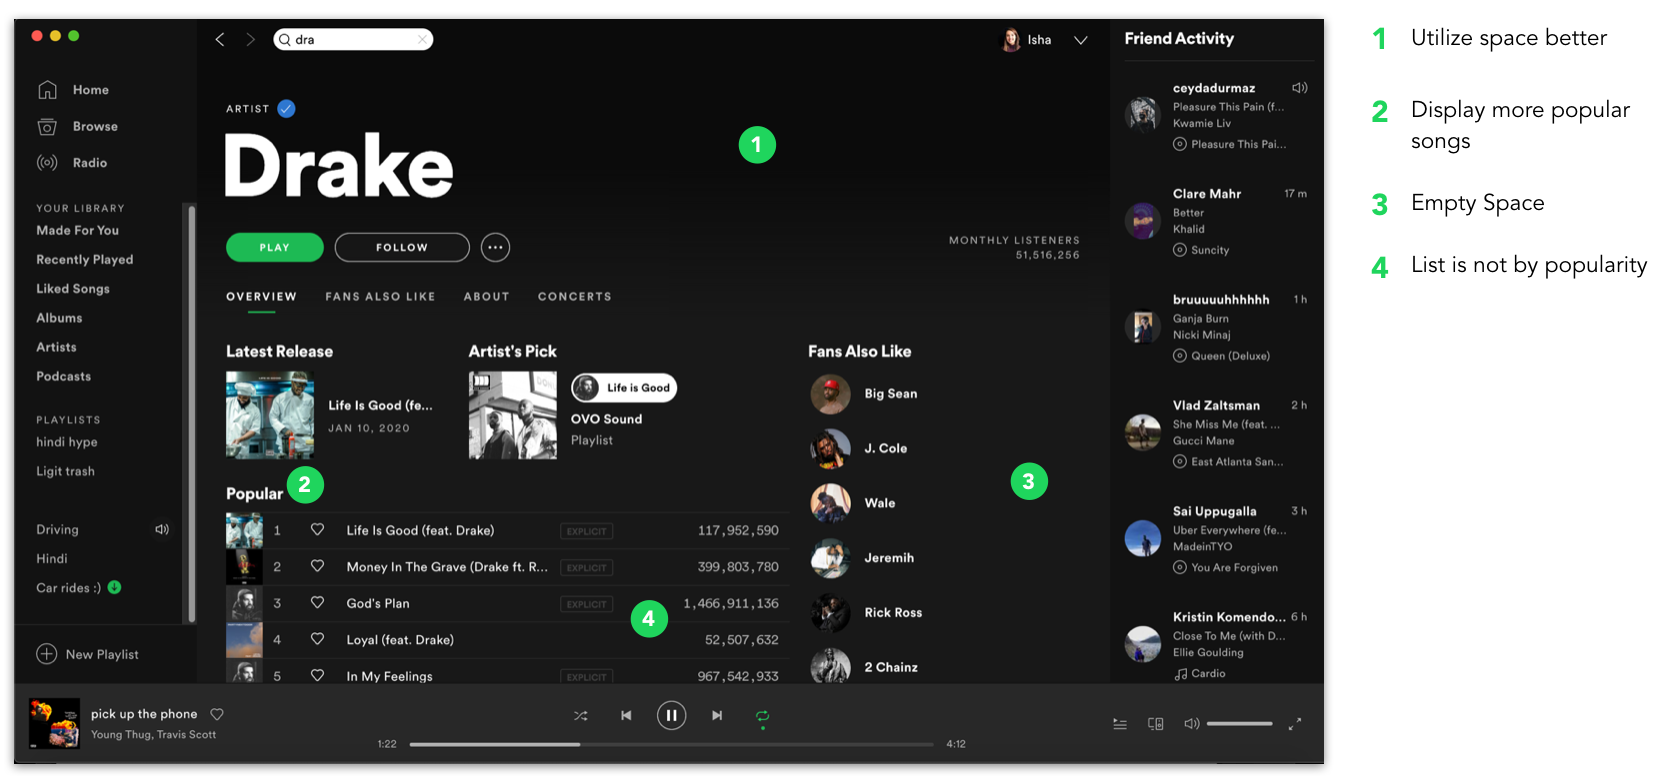Click the sidebar library scrollbar
This screenshot has width=1674, height=776.
191,414
